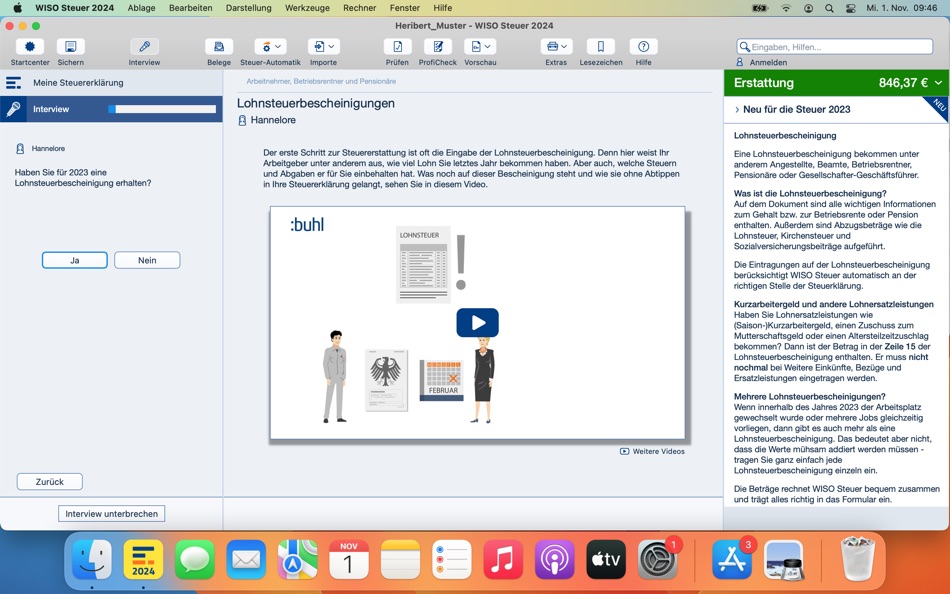950x594 pixels.
Task: Open System Settings from the Dock
Action: click(x=657, y=559)
